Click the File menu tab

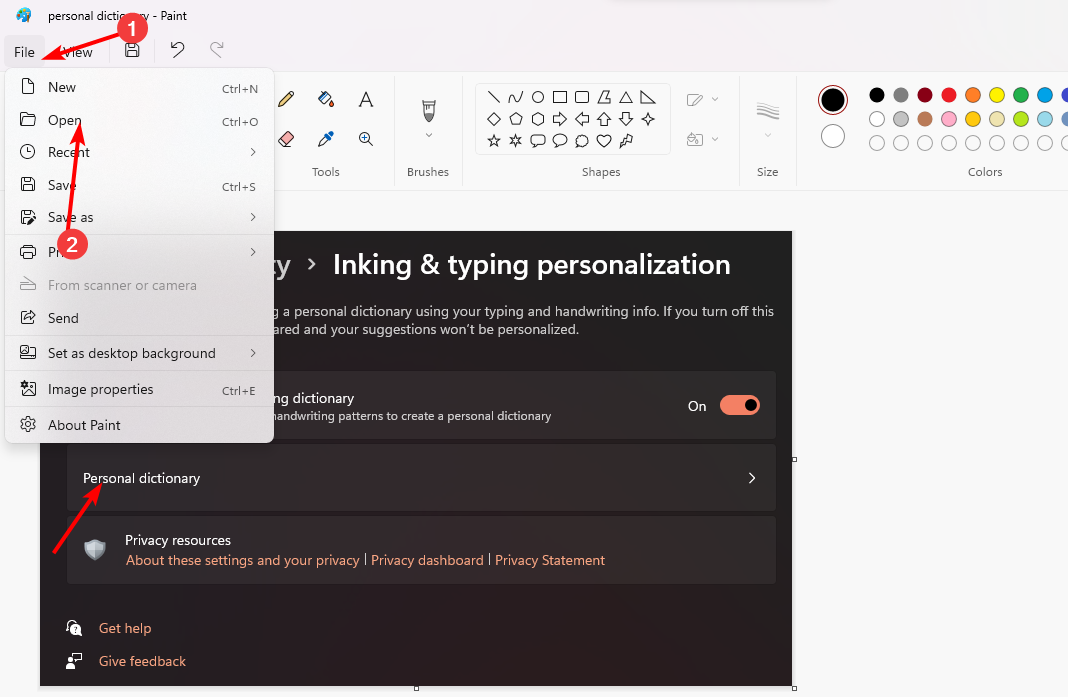tap(25, 52)
